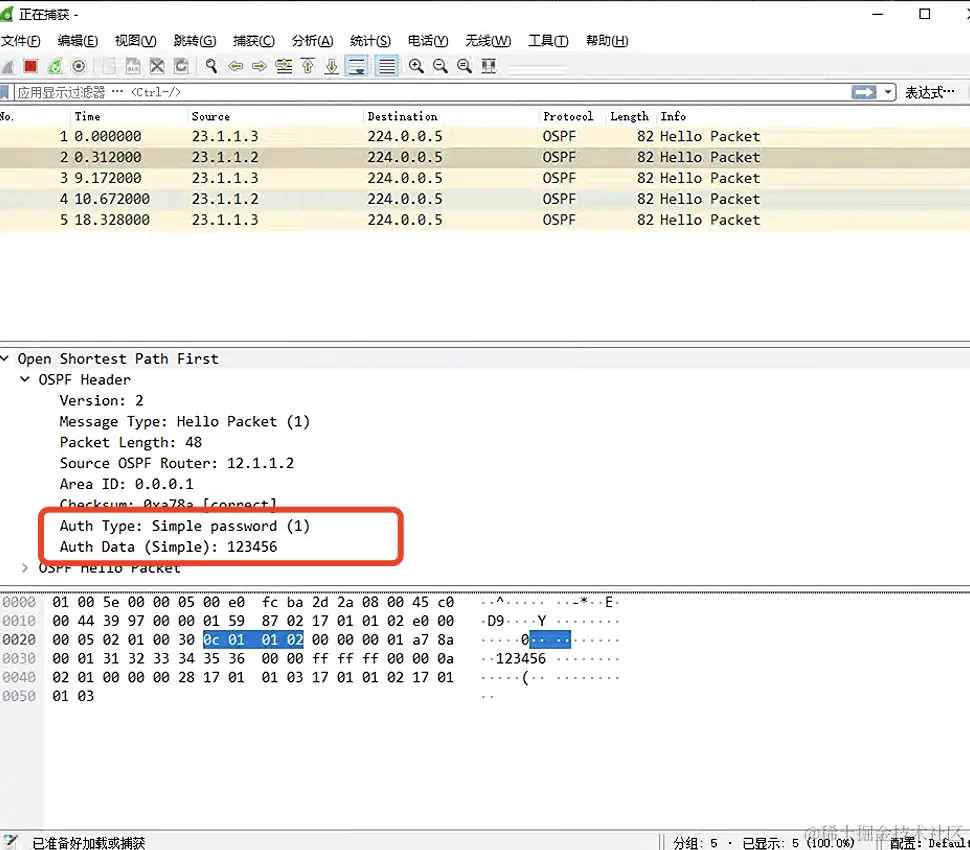Sort packets by the Source column header
Viewport: 970px width, 850px height.
click(x=275, y=116)
